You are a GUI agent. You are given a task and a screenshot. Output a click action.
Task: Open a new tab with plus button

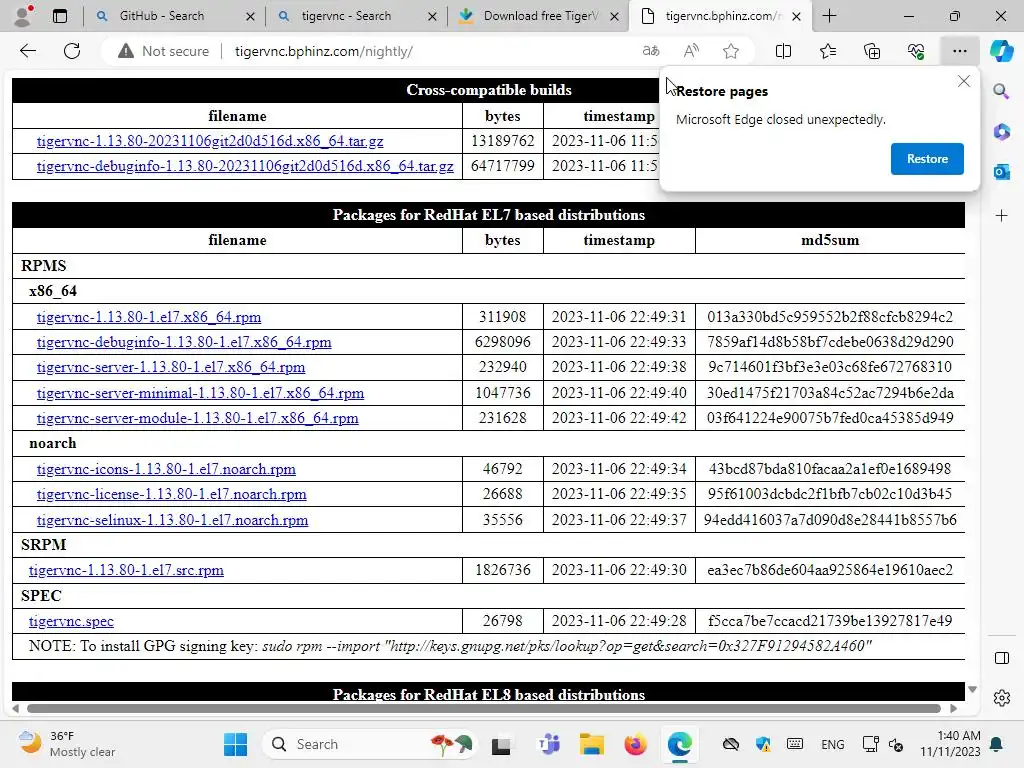(x=829, y=16)
